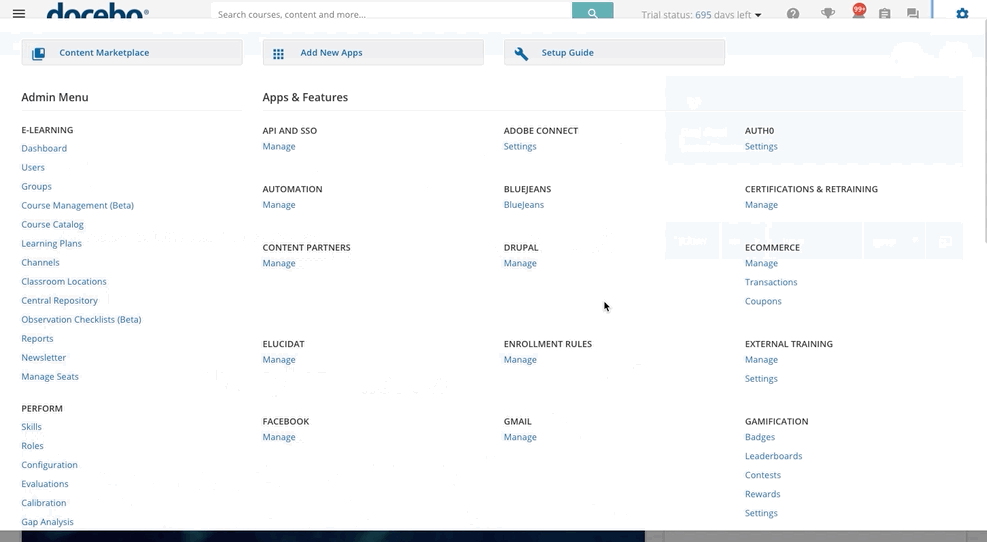Open Add New Apps

tap(373, 53)
